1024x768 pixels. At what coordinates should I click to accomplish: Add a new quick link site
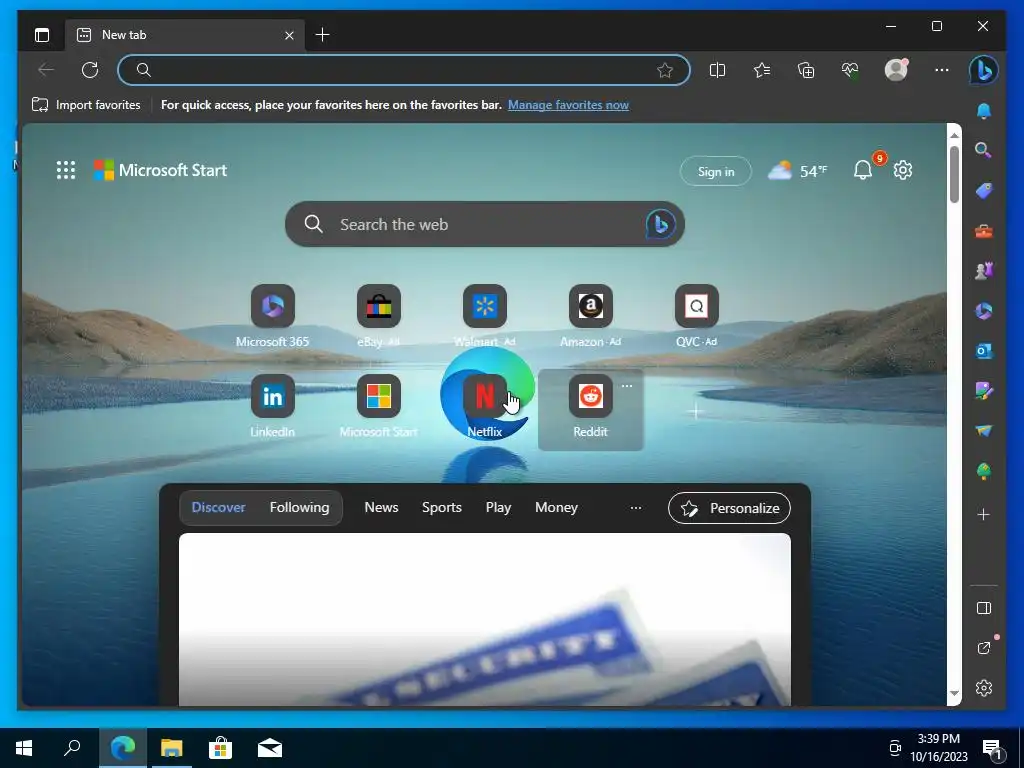point(696,411)
